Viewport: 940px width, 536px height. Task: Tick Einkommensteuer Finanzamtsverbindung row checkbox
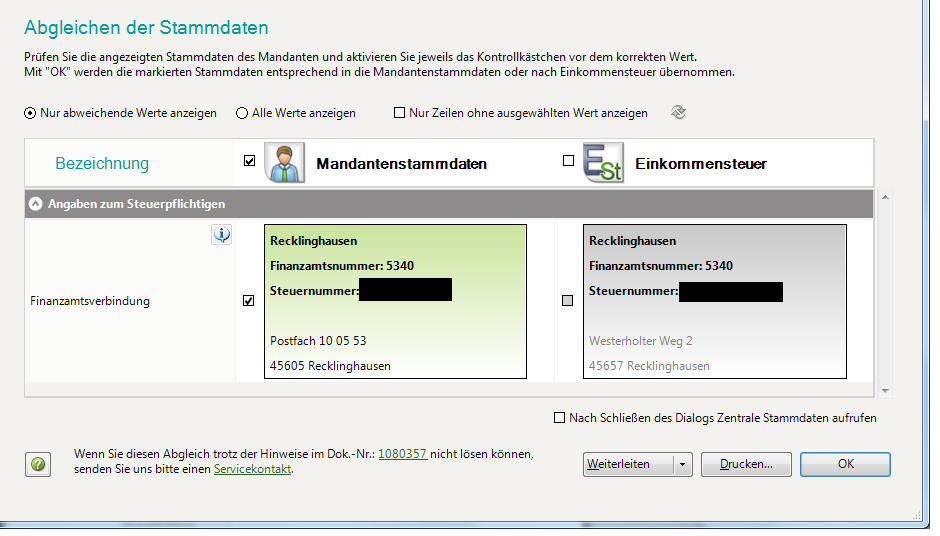568,301
